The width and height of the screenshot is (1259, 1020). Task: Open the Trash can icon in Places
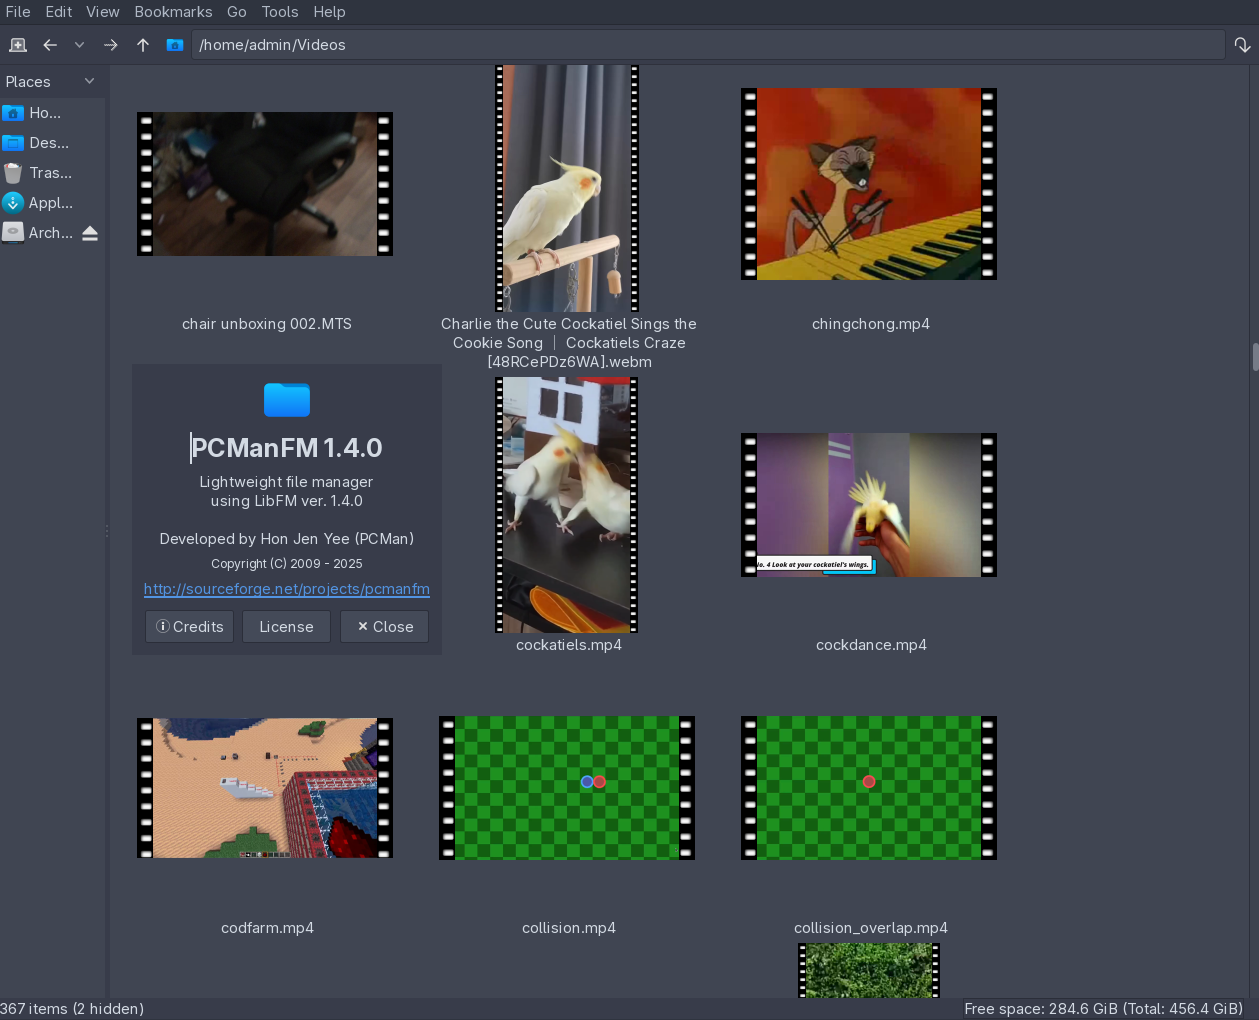pos(13,173)
